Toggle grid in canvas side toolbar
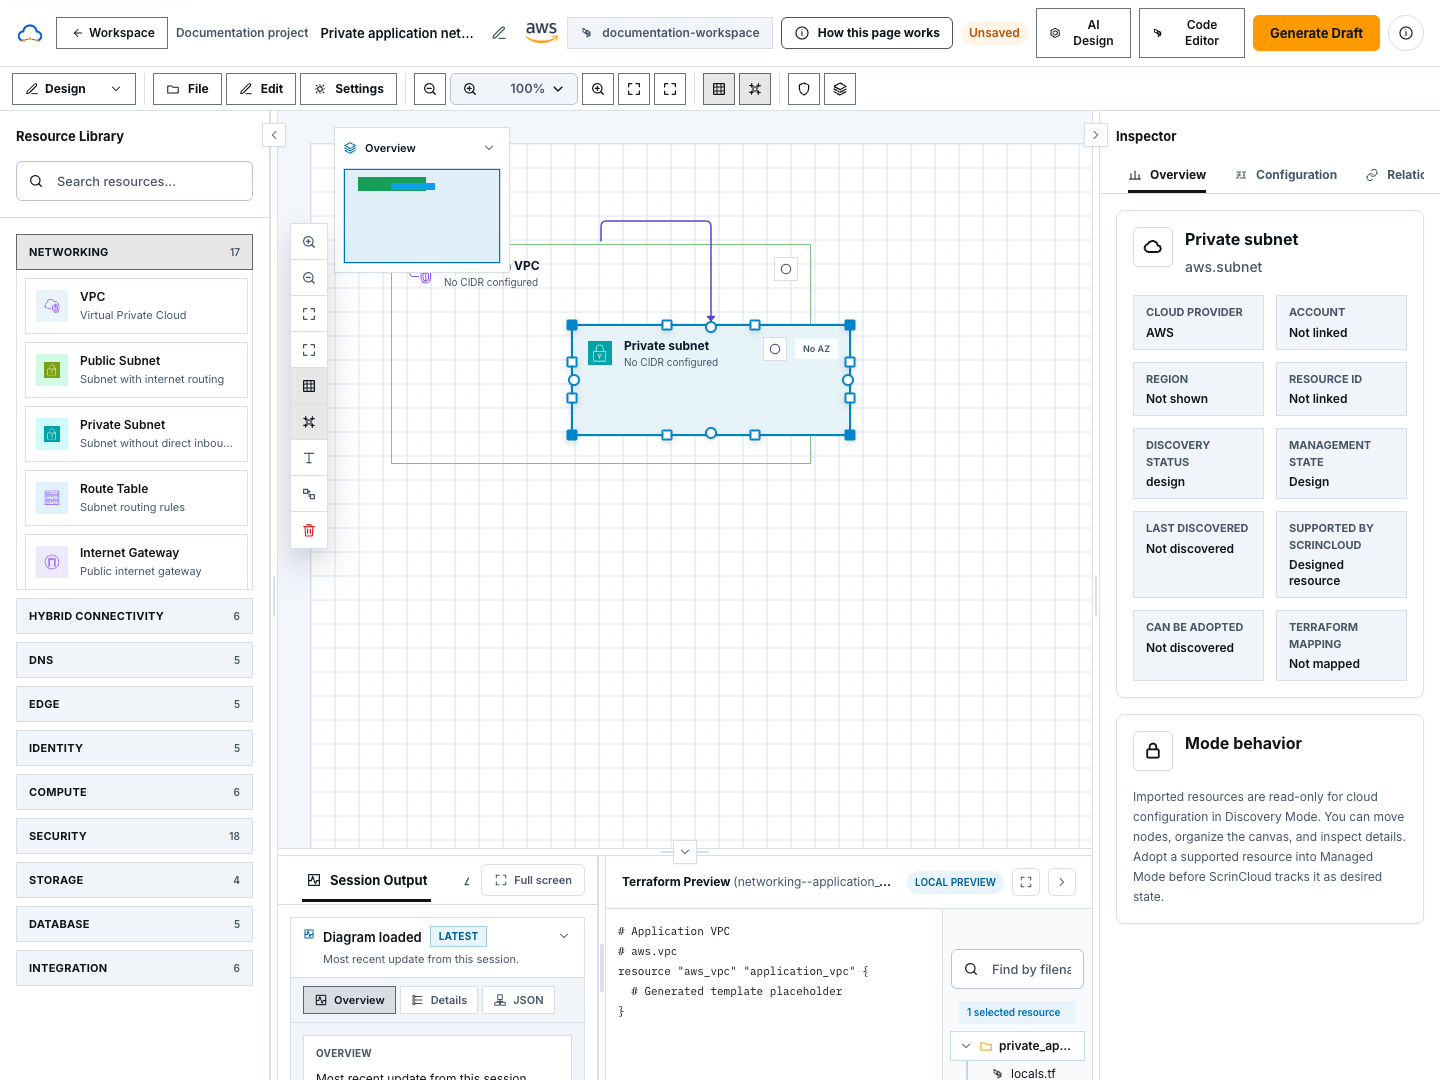 click(x=309, y=386)
